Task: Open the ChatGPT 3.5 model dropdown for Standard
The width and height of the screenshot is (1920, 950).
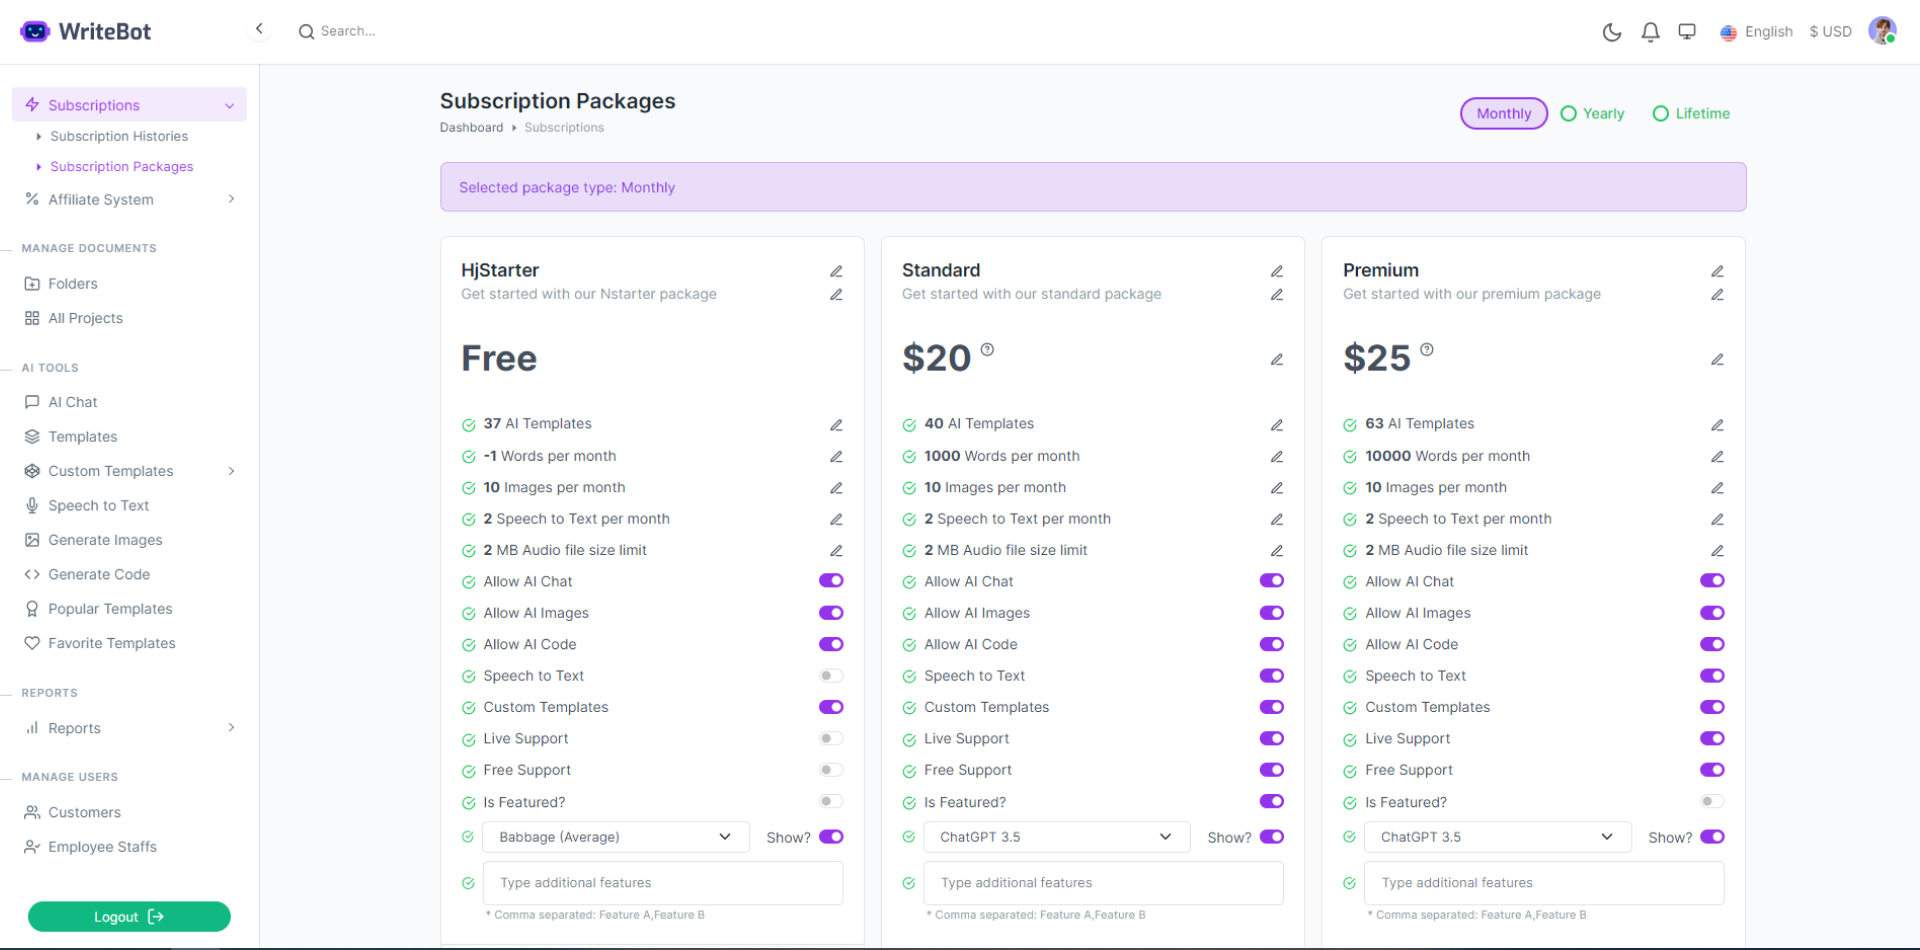Action: pos(1056,837)
